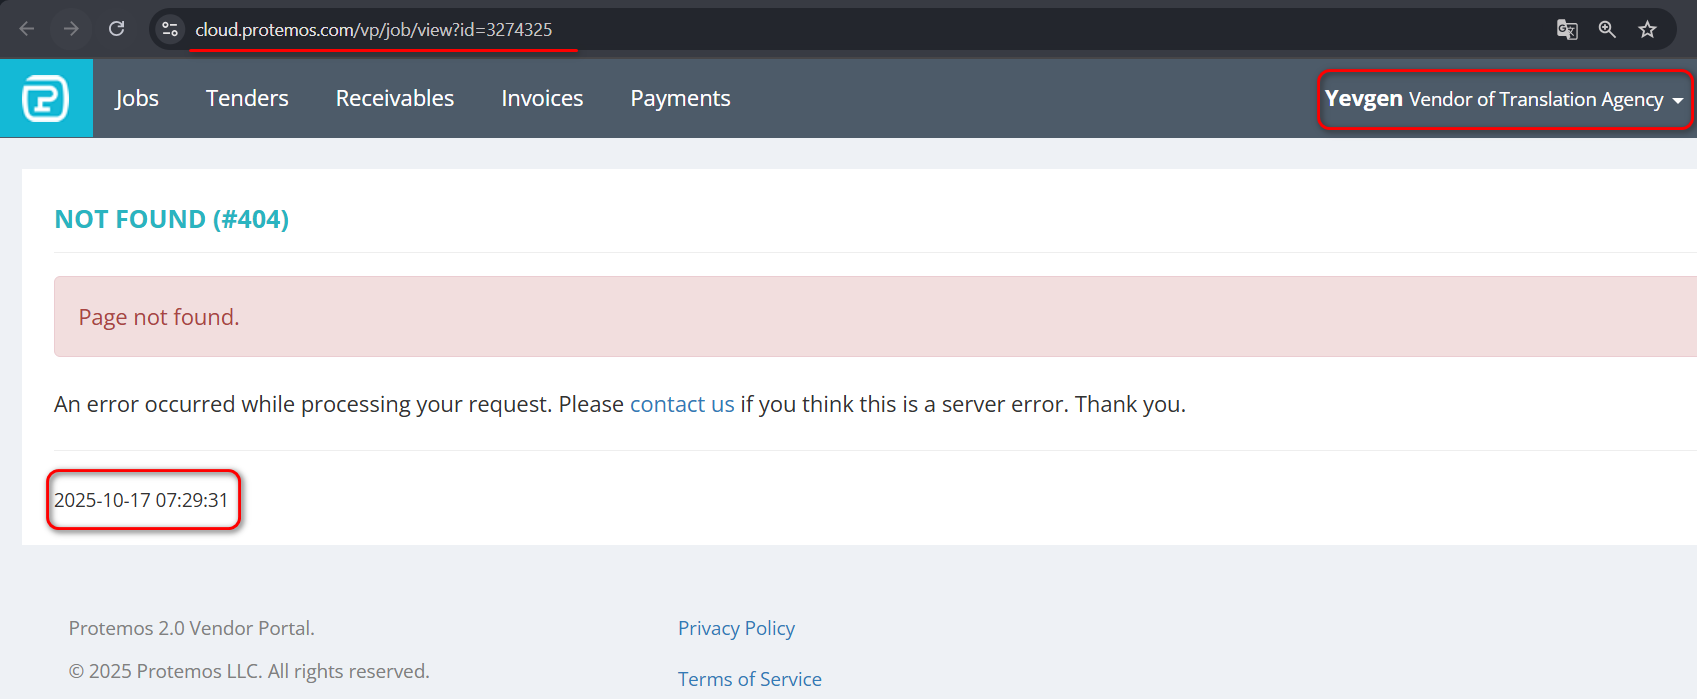Follow the "contact us" link
The width and height of the screenshot is (1697, 699).
point(682,404)
